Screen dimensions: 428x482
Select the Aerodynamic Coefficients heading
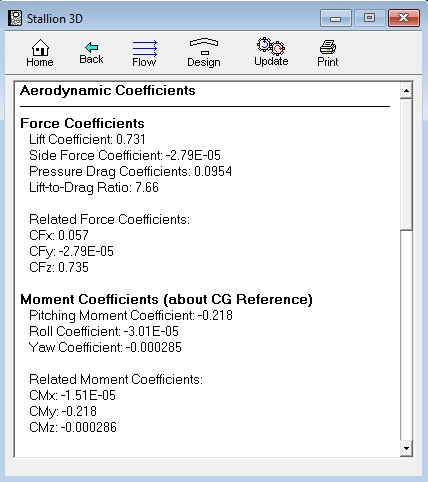point(108,91)
